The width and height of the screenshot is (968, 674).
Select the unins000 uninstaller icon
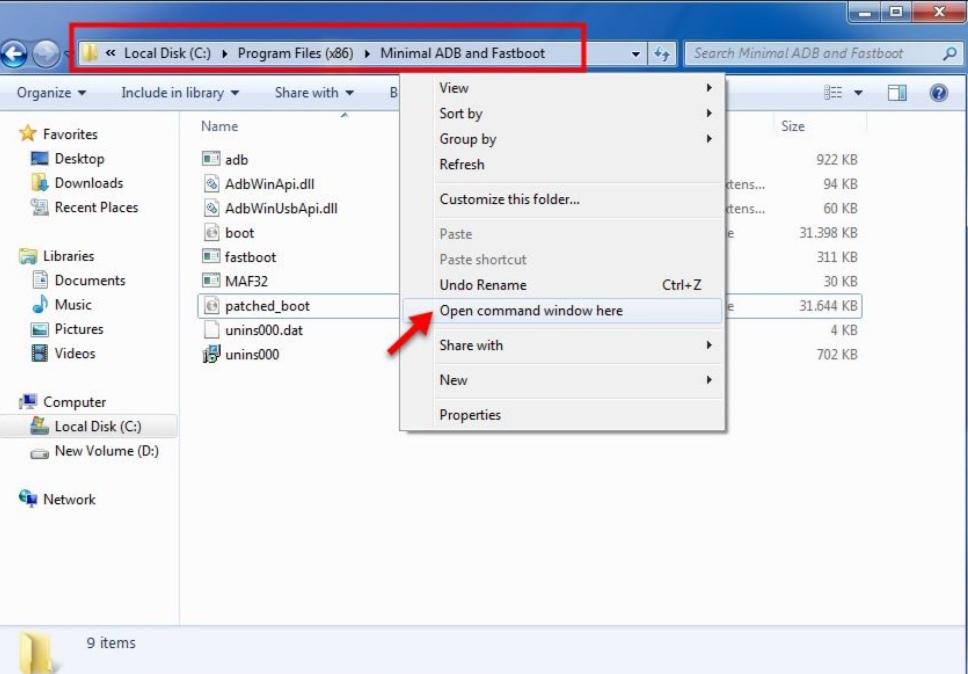pyautogui.click(x=211, y=354)
